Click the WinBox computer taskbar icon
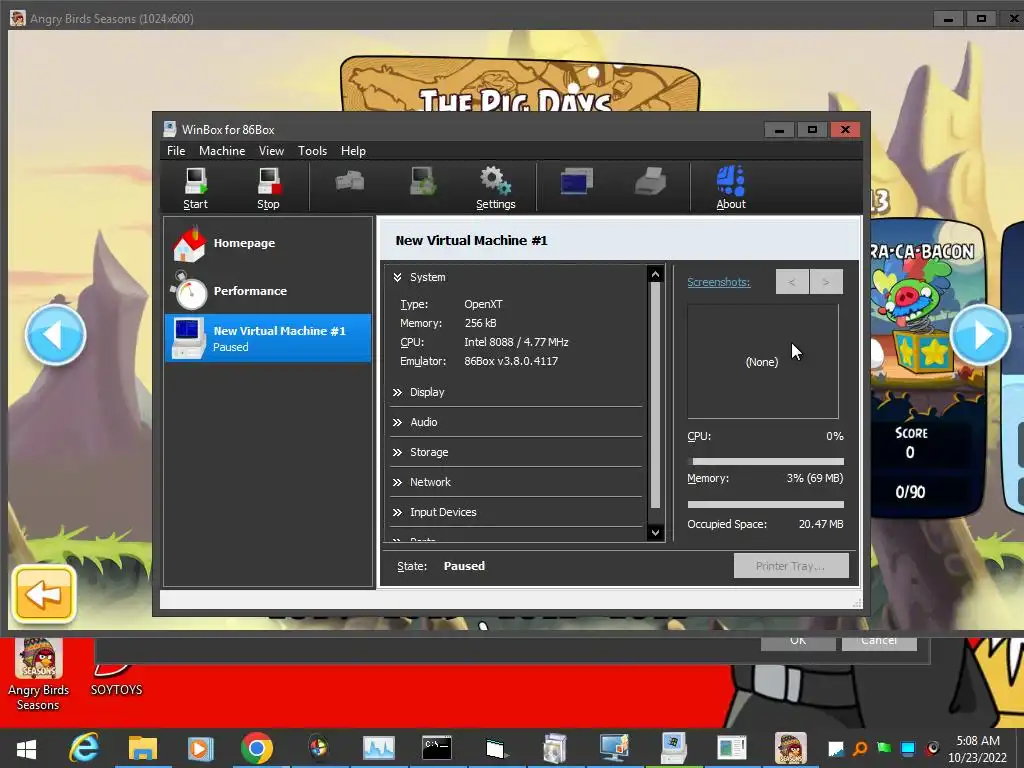1024x768 pixels. click(x=673, y=748)
